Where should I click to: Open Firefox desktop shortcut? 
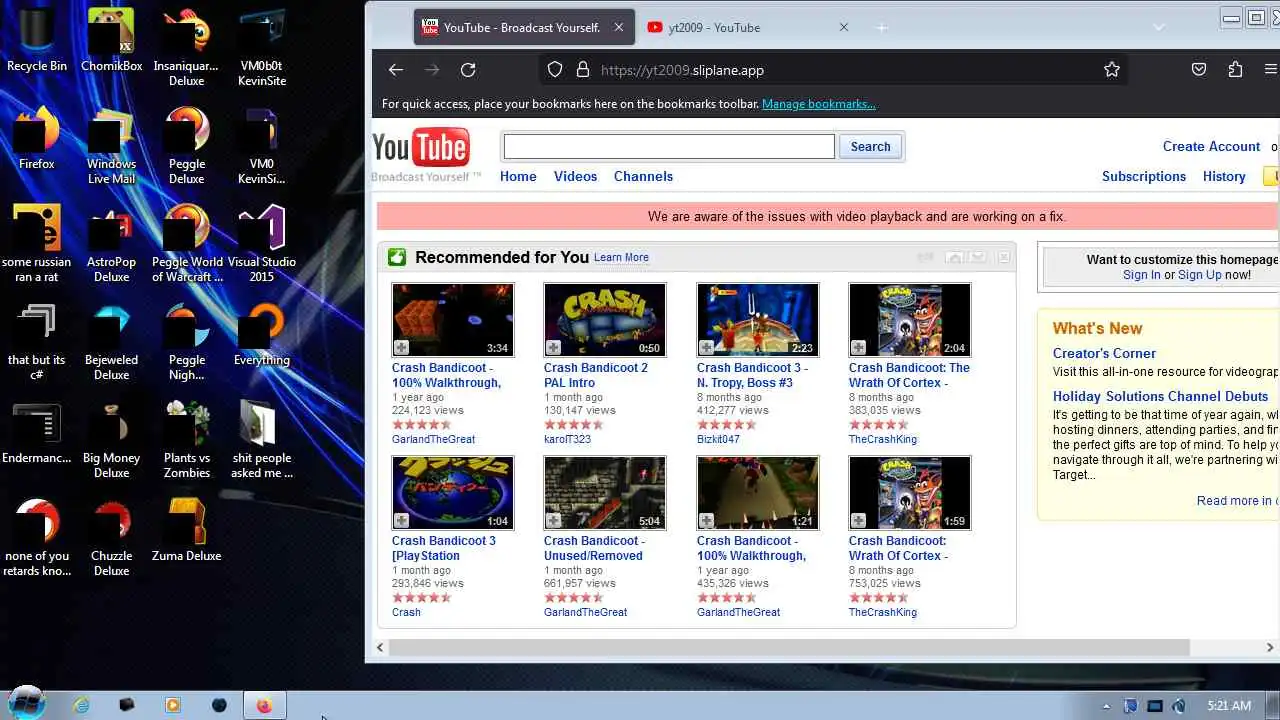(37, 139)
